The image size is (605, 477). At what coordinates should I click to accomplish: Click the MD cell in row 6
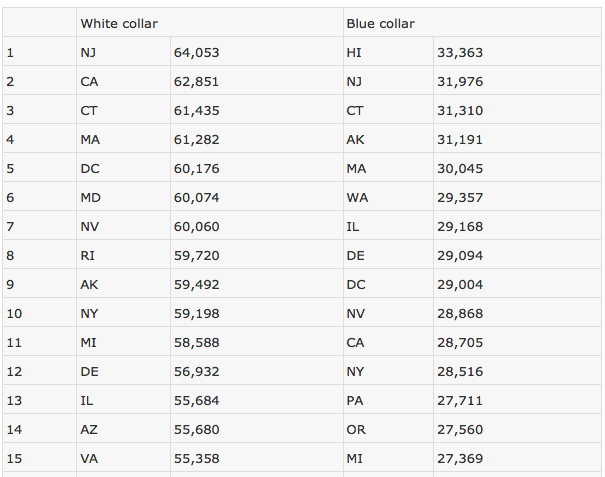[123, 196]
